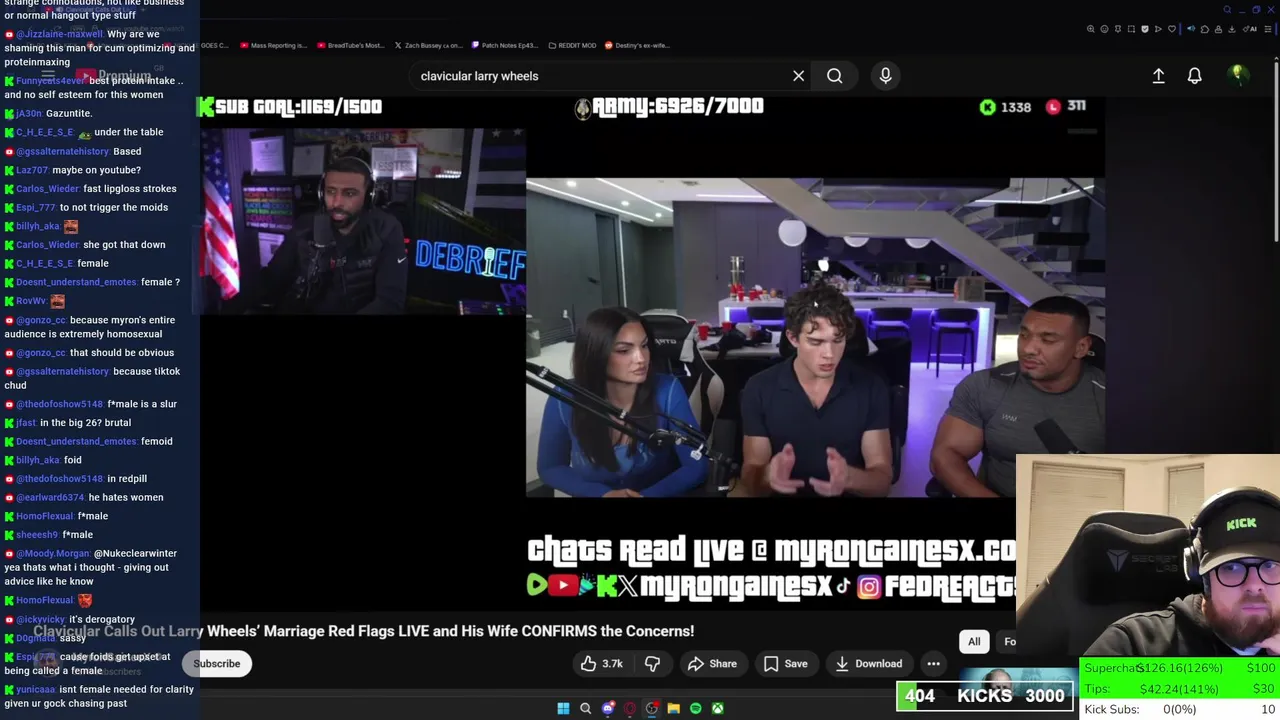Subscribe to the channel
Screen dimensions: 1280x720
click(x=217, y=663)
